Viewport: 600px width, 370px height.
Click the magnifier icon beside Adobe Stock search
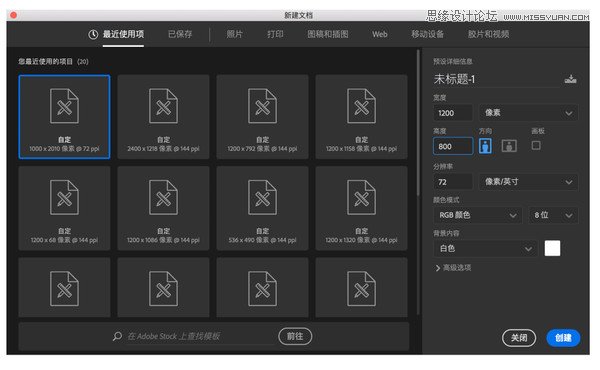click(x=117, y=336)
